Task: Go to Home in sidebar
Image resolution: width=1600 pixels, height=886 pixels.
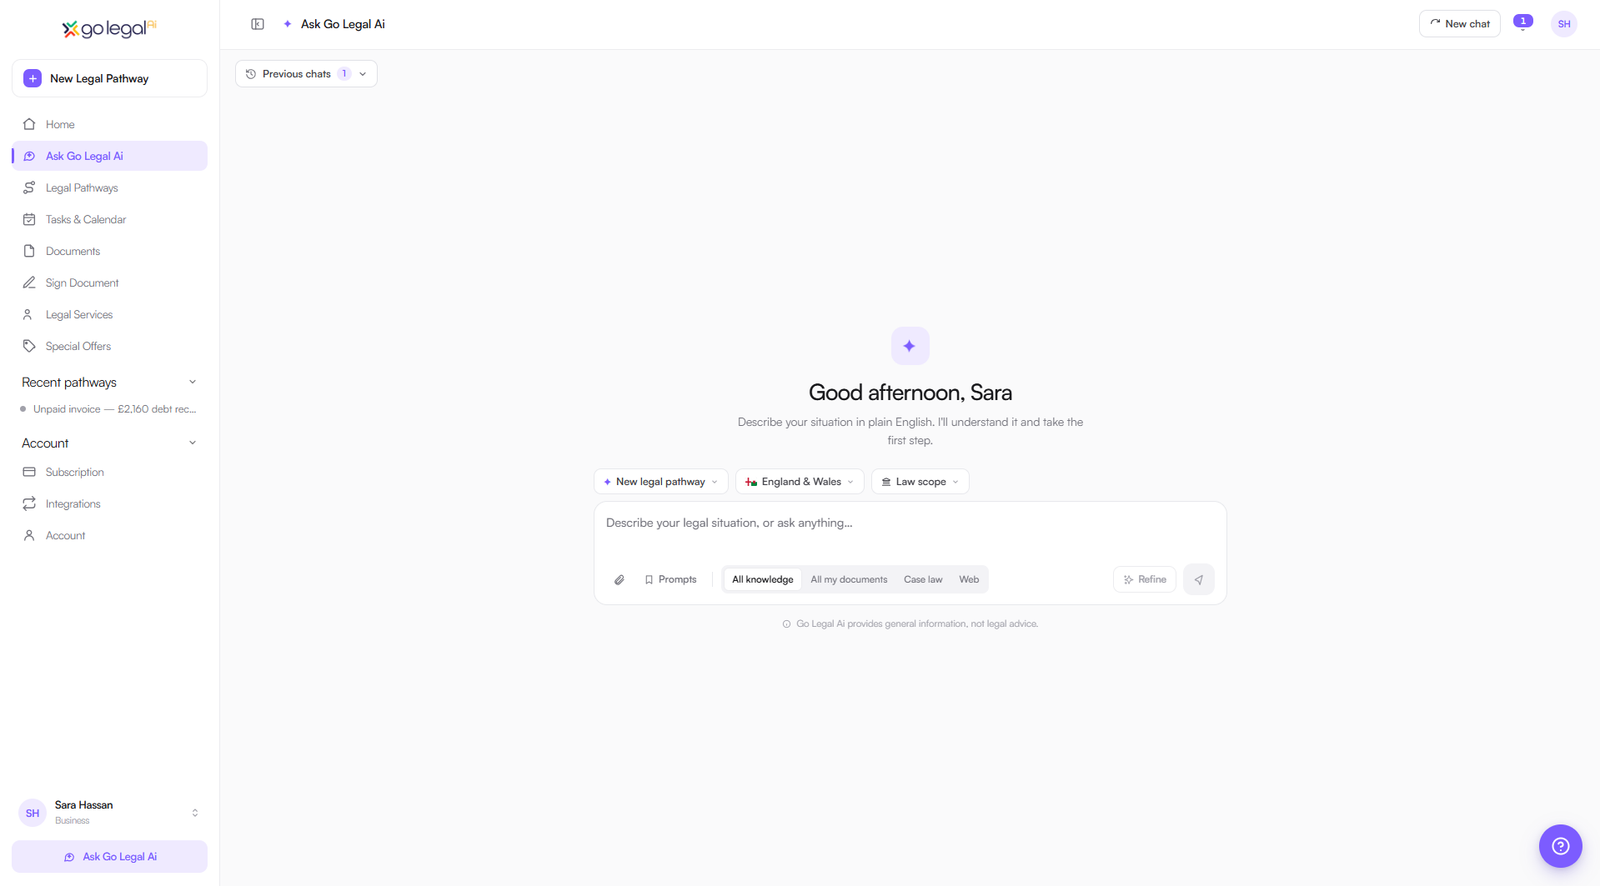Action: [x=109, y=124]
